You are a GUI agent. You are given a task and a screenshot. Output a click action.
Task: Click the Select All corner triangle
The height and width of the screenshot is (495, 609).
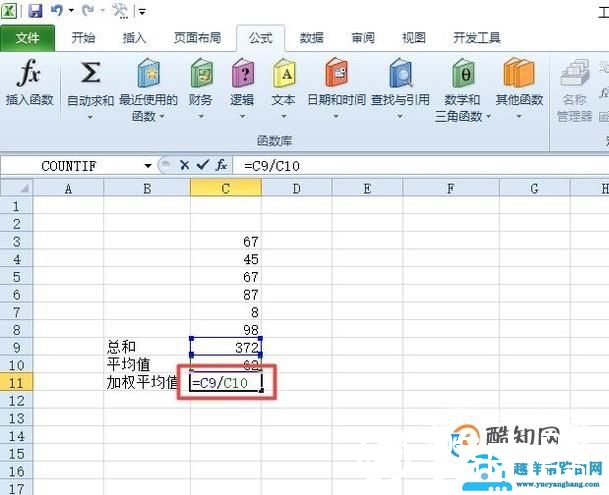pos(24,188)
